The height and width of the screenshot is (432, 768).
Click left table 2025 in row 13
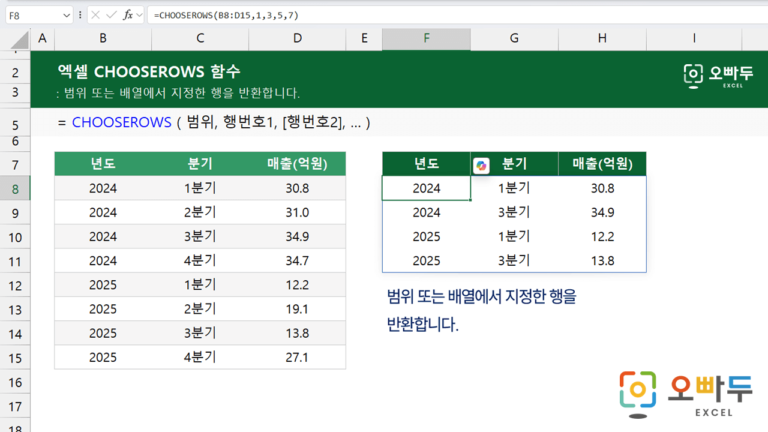(x=103, y=309)
